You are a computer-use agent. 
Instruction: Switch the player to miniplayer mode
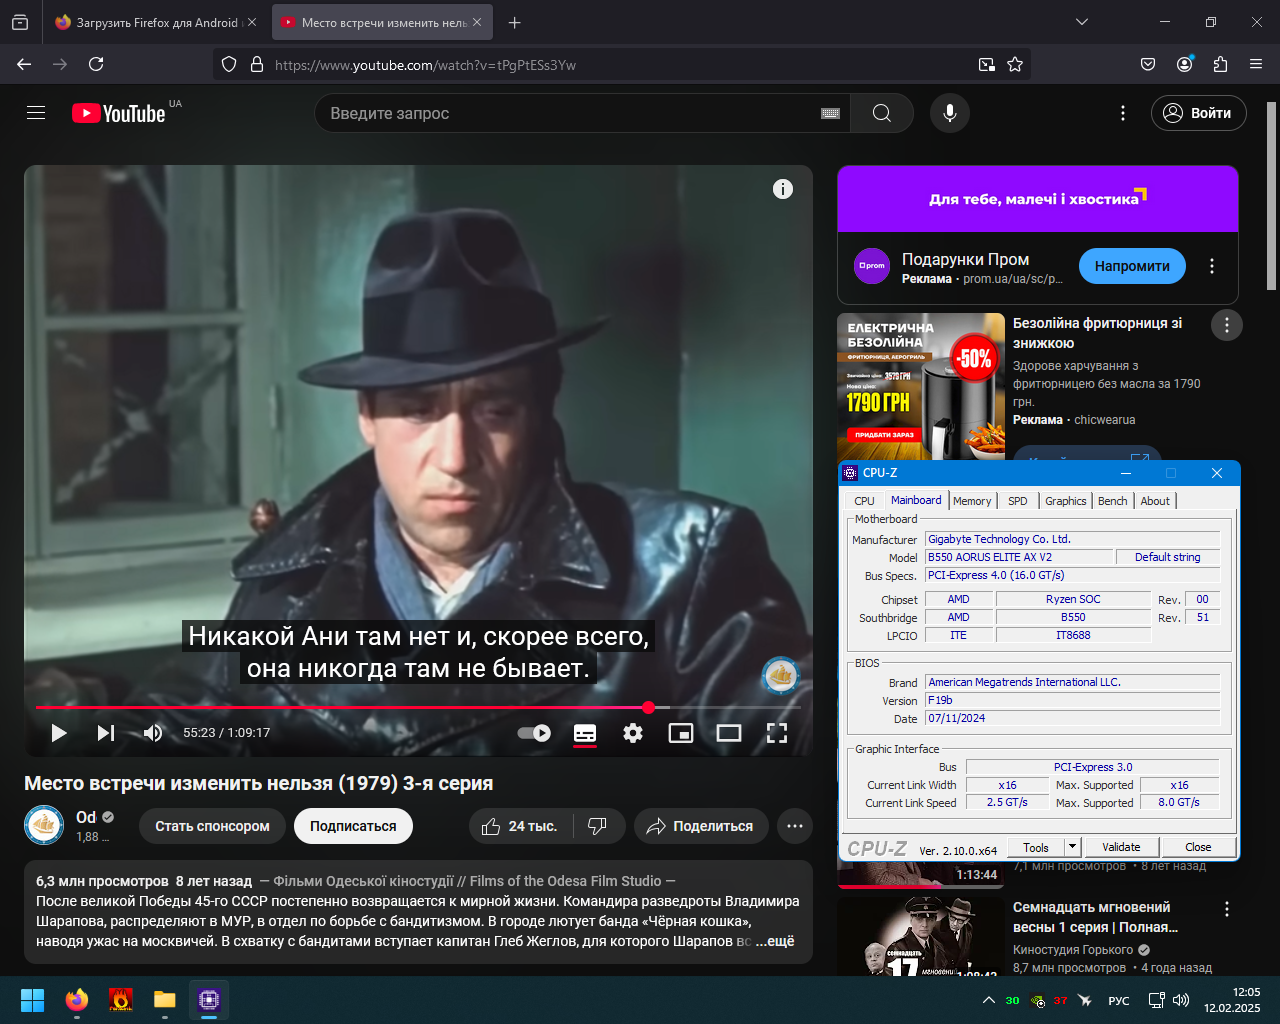[681, 733]
